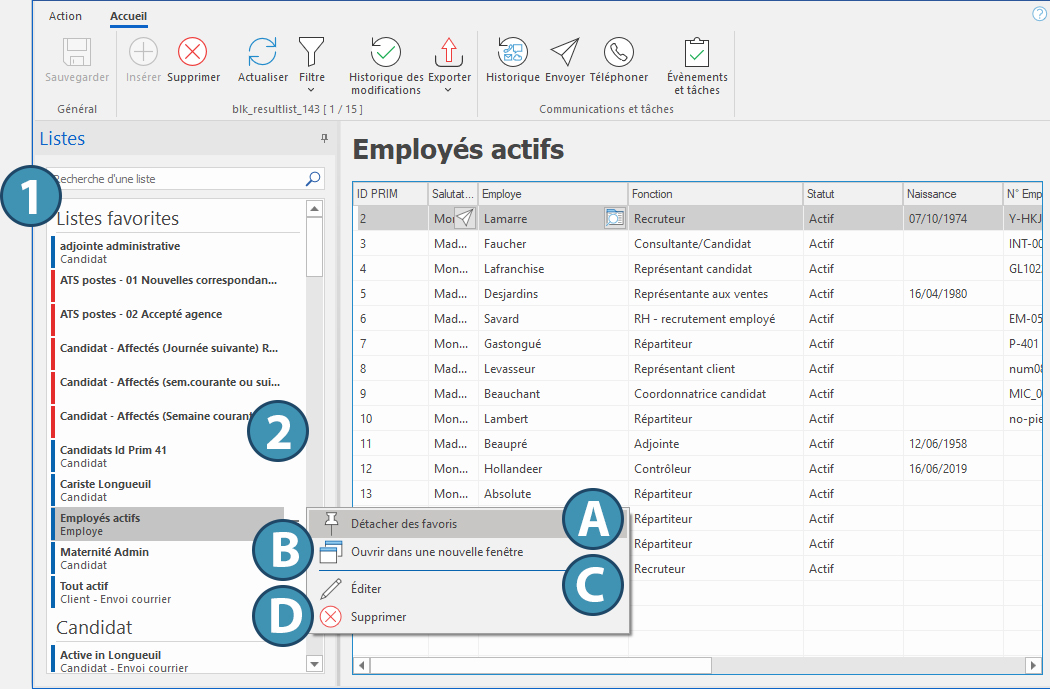Click the Historique communications icon

(512, 52)
